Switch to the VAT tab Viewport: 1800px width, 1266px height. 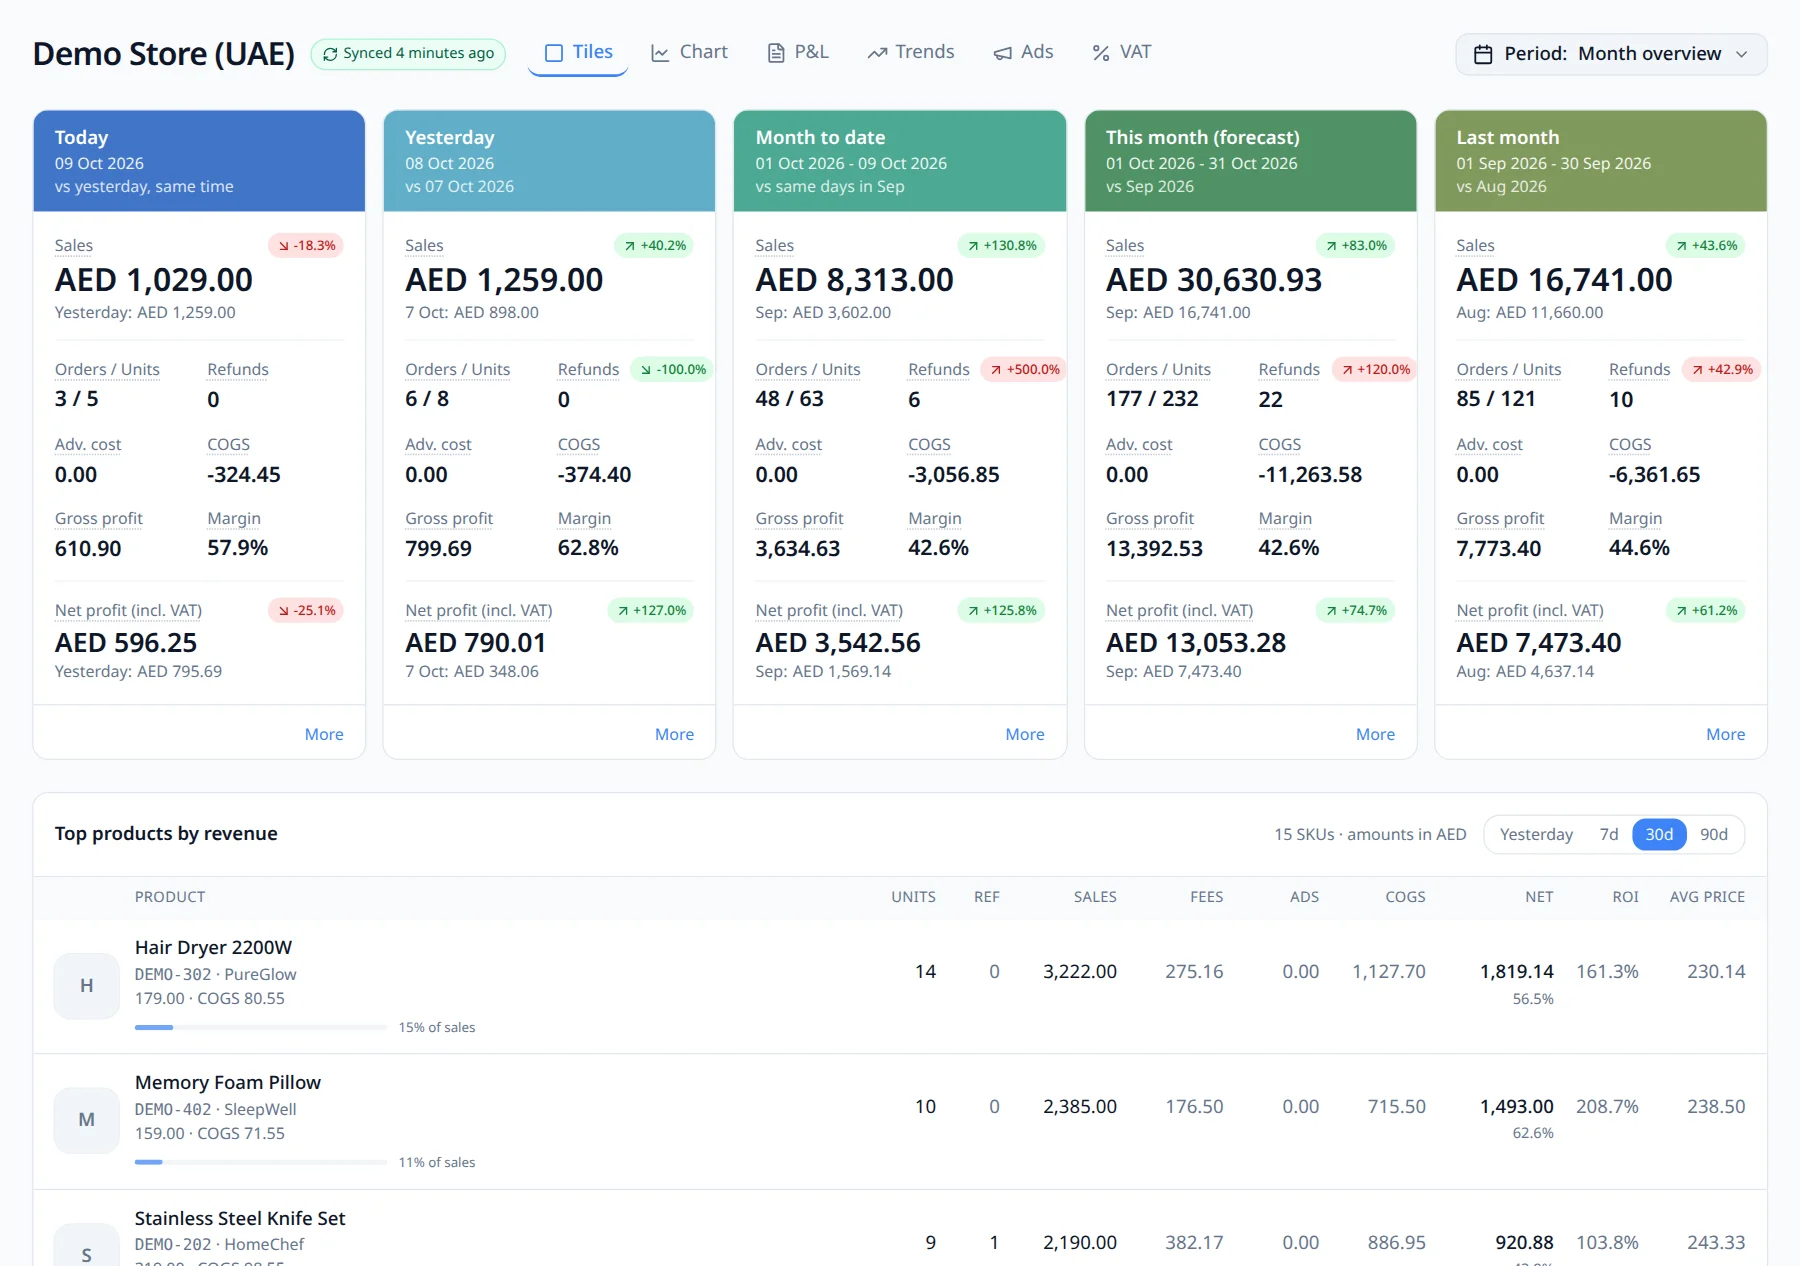click(1121, 53)
